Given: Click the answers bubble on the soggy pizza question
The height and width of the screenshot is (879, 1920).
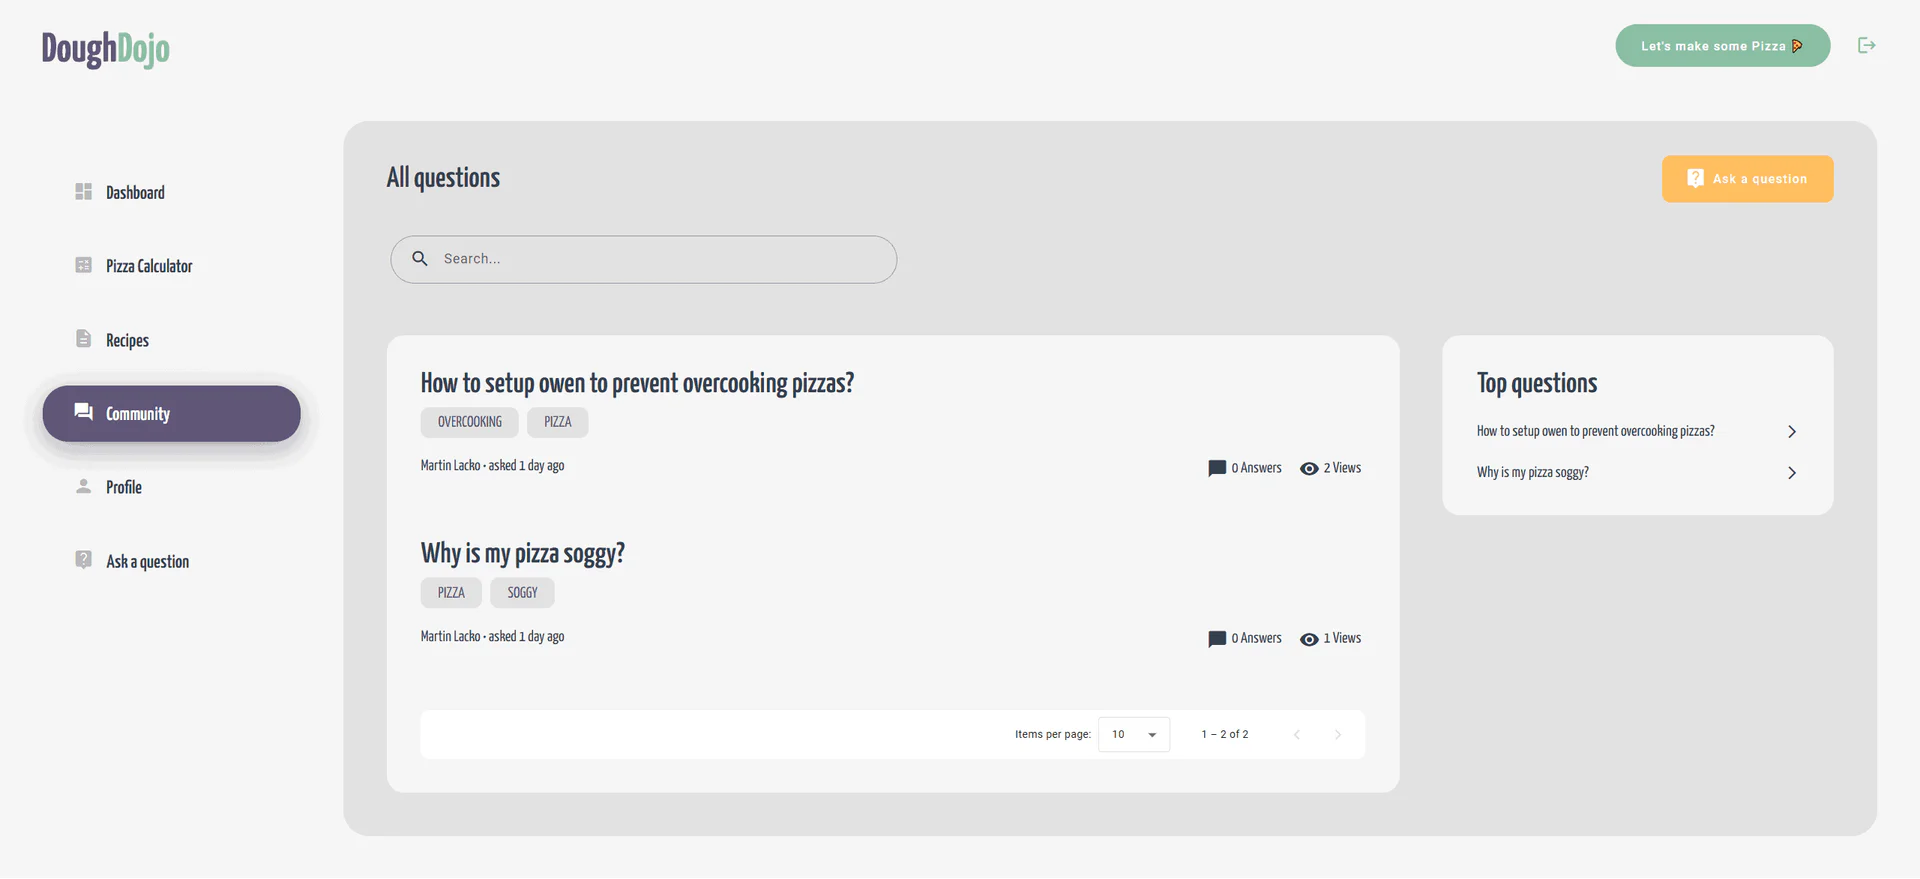Looking at the screenshot, I should 1215,638.
